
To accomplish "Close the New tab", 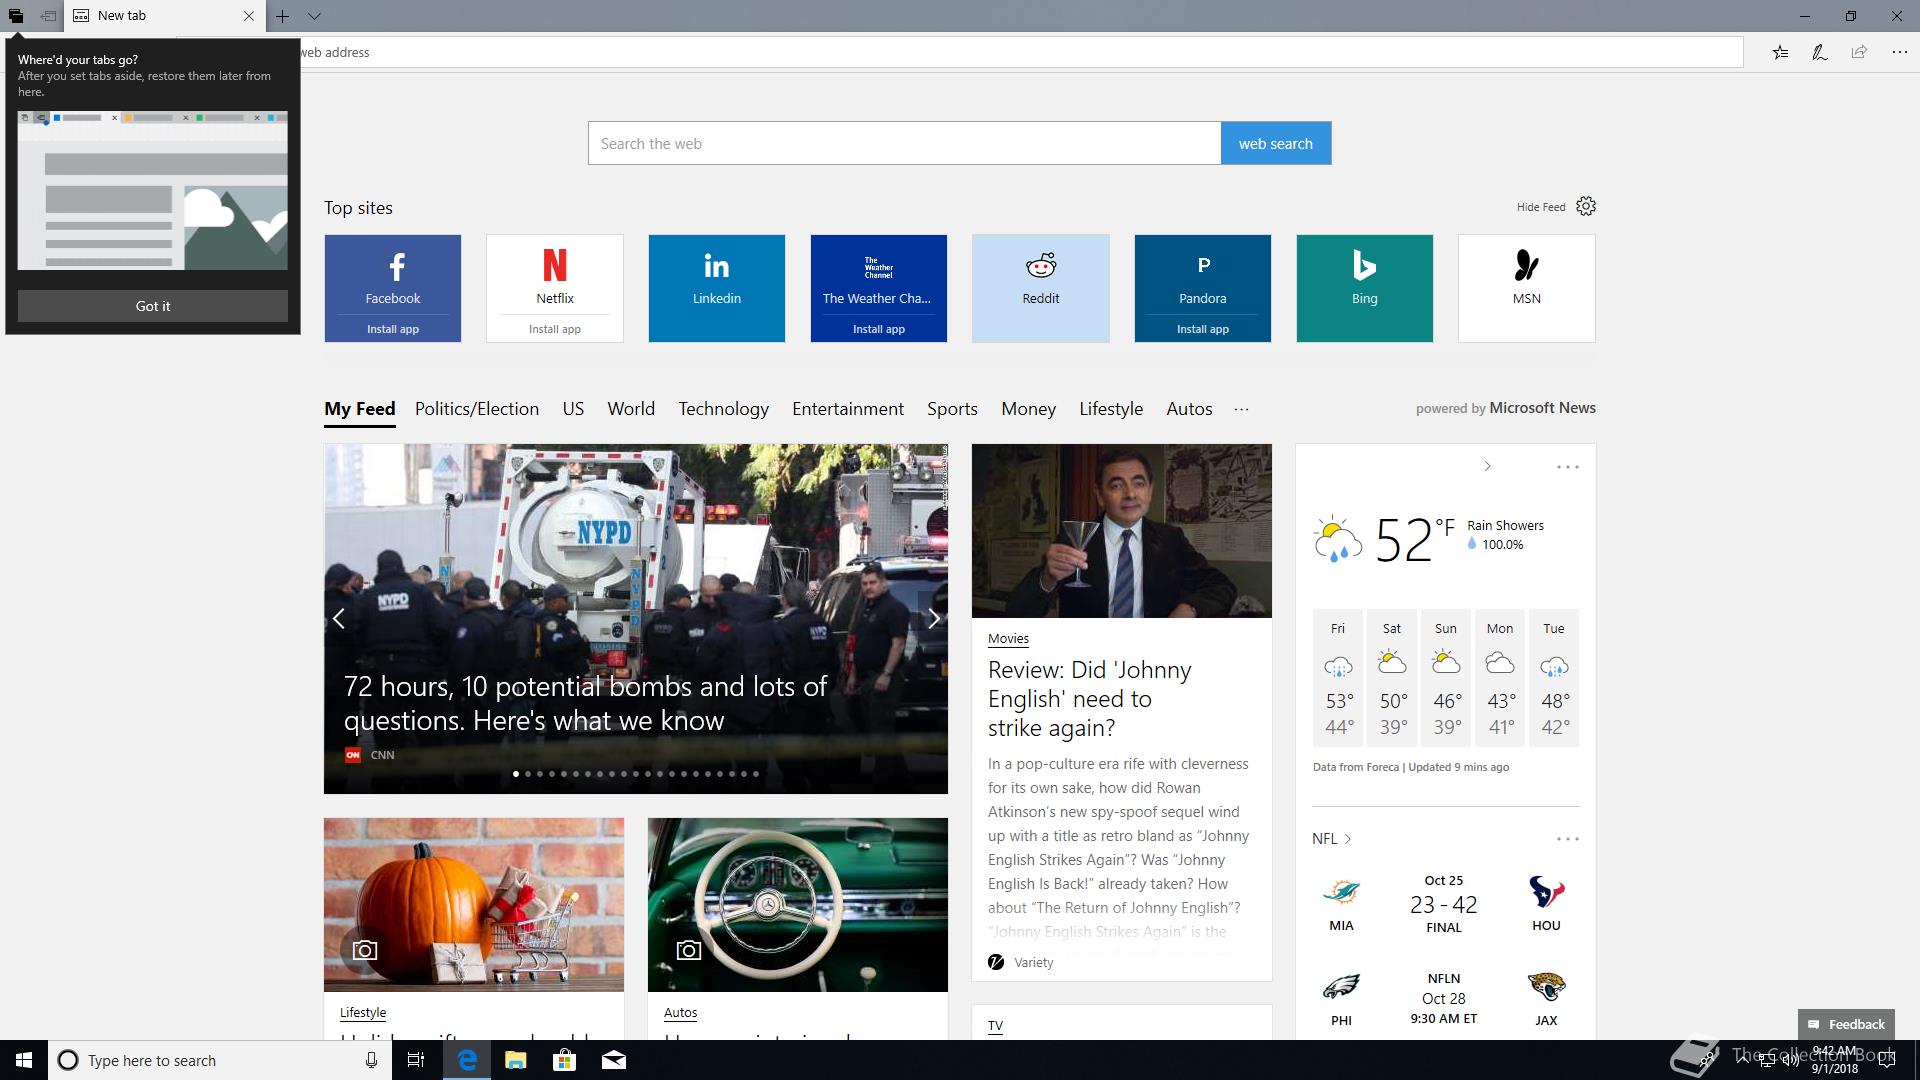I will (249, 16).
